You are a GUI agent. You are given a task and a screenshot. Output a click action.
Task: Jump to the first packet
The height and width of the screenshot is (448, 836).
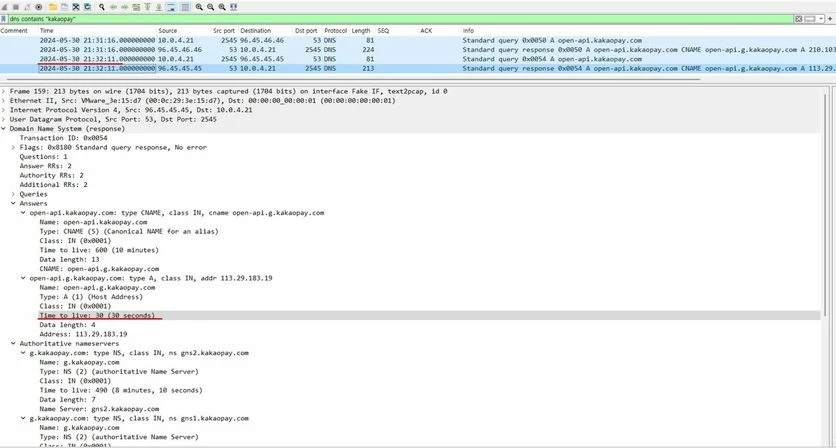(x=147, y=7)
